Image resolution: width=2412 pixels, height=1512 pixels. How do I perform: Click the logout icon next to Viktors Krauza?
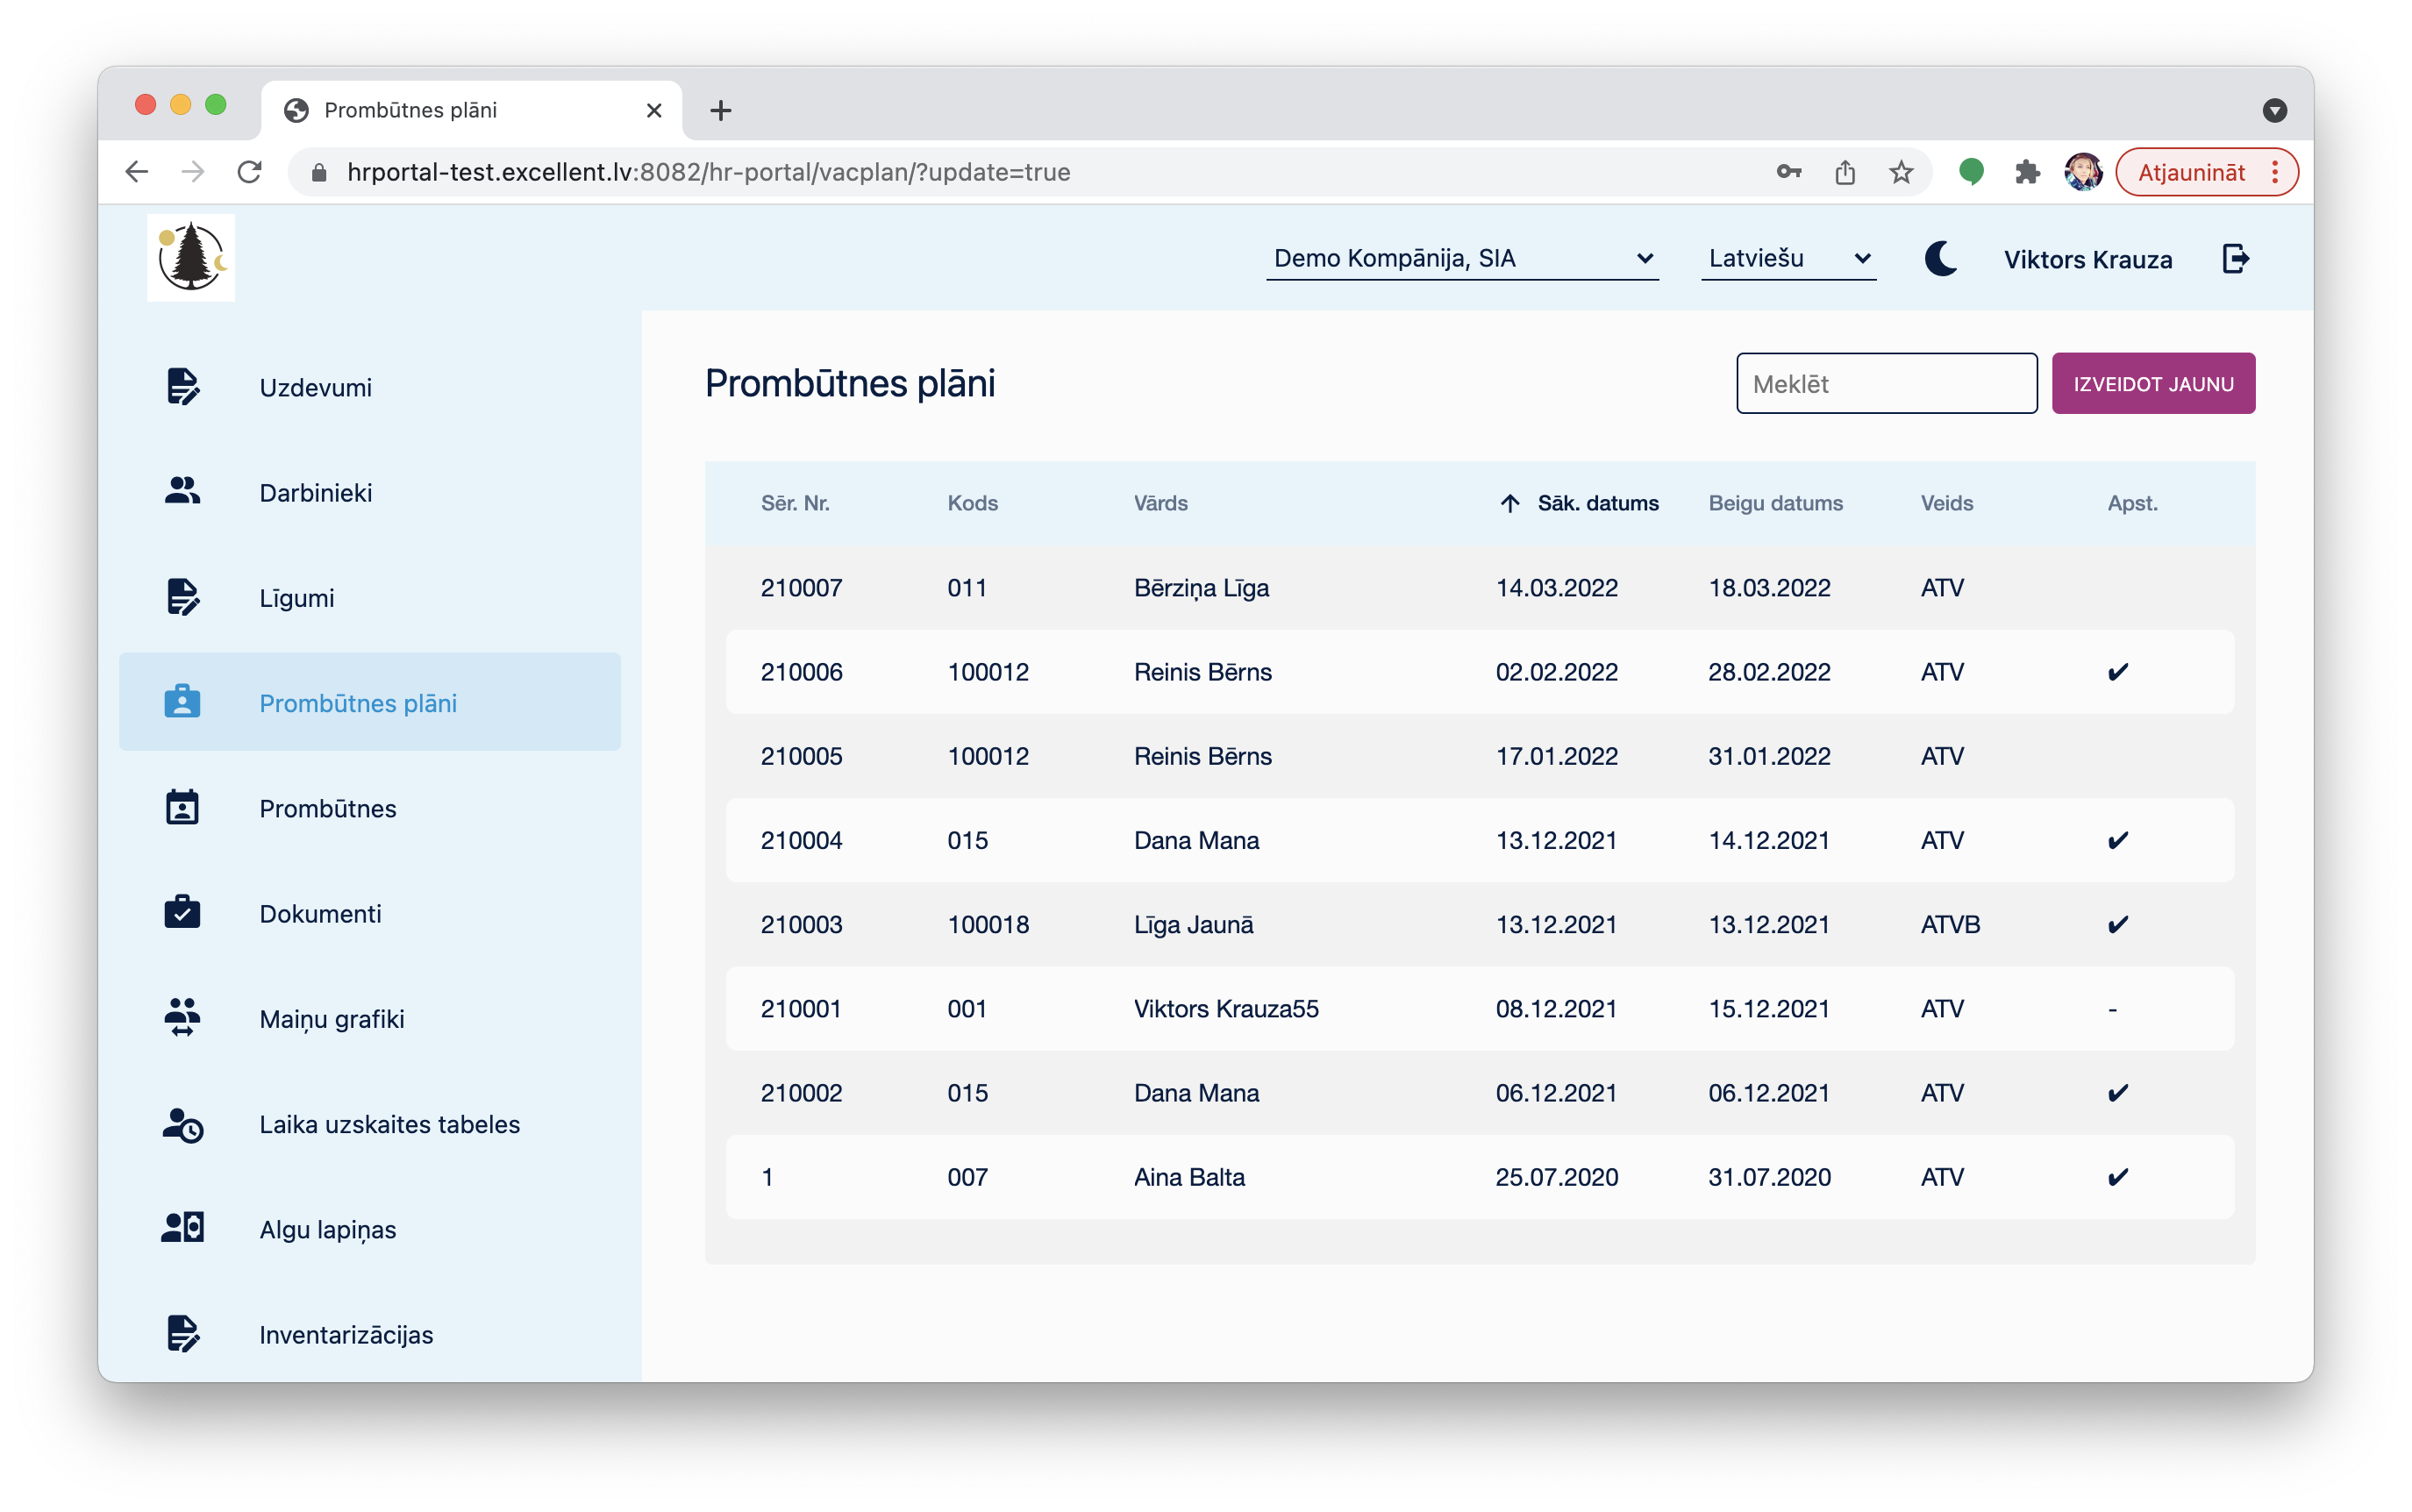click(x=2236, y=259)
